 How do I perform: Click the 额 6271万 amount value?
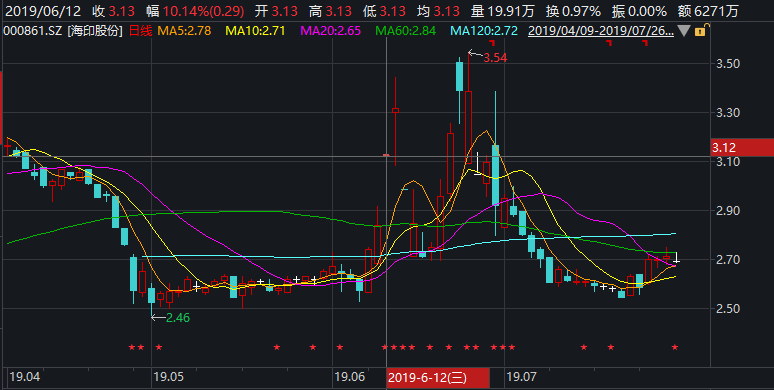[708, 11]
